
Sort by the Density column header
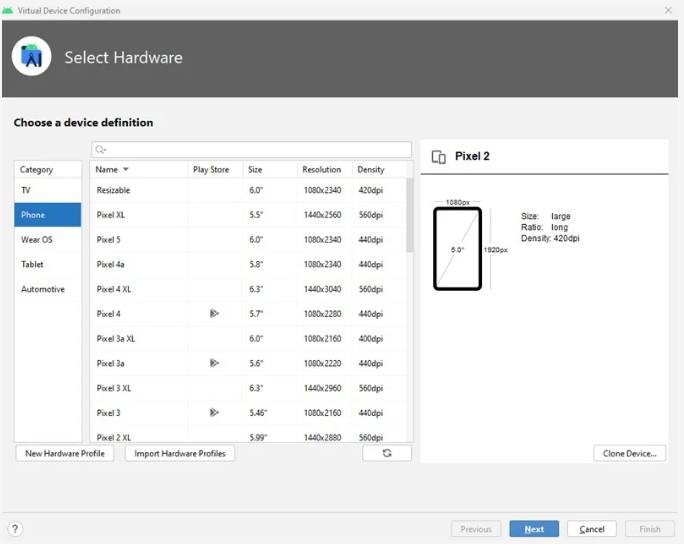(x=371, y=169)
